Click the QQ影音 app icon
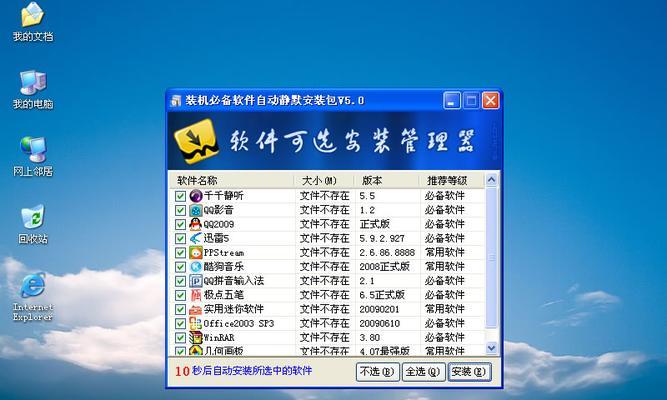This screenshot has width=667, height=400. point(196,210)
